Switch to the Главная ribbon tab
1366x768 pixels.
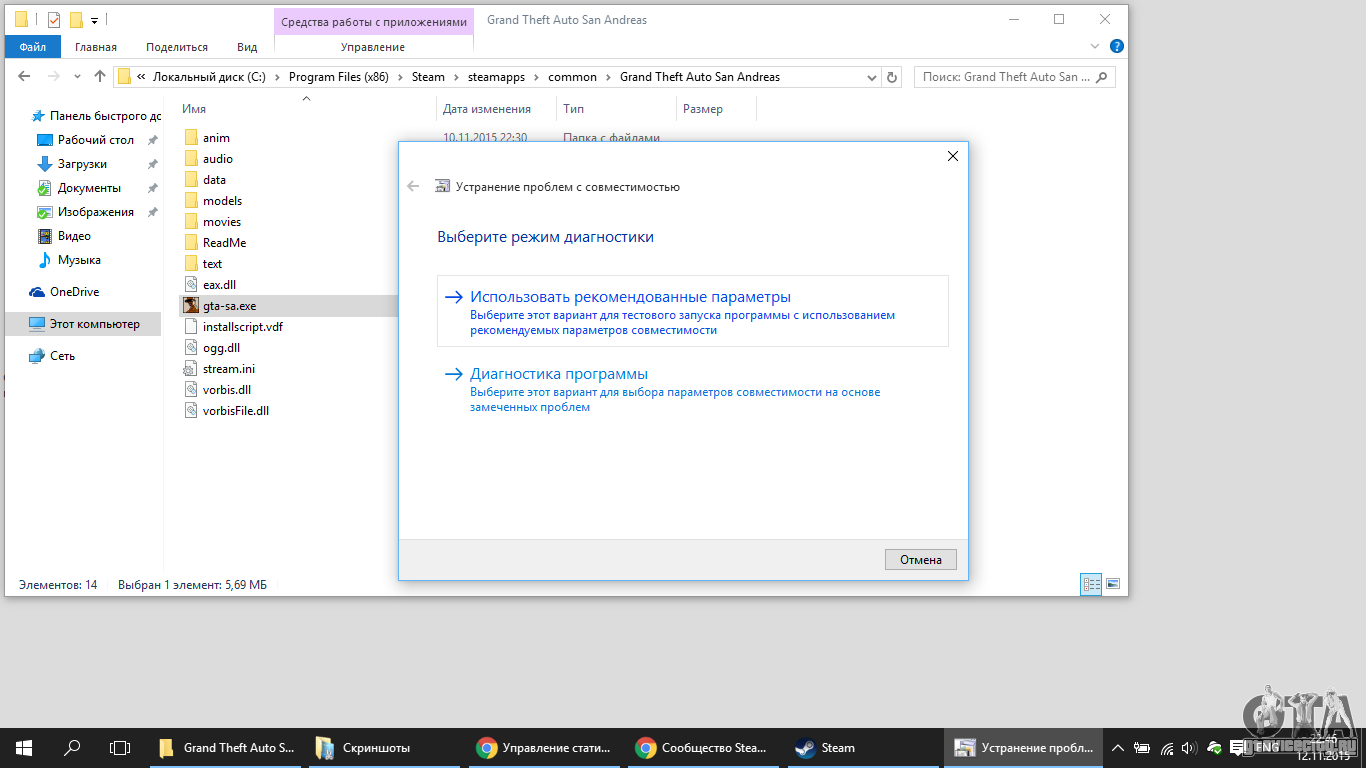(96, 47)
